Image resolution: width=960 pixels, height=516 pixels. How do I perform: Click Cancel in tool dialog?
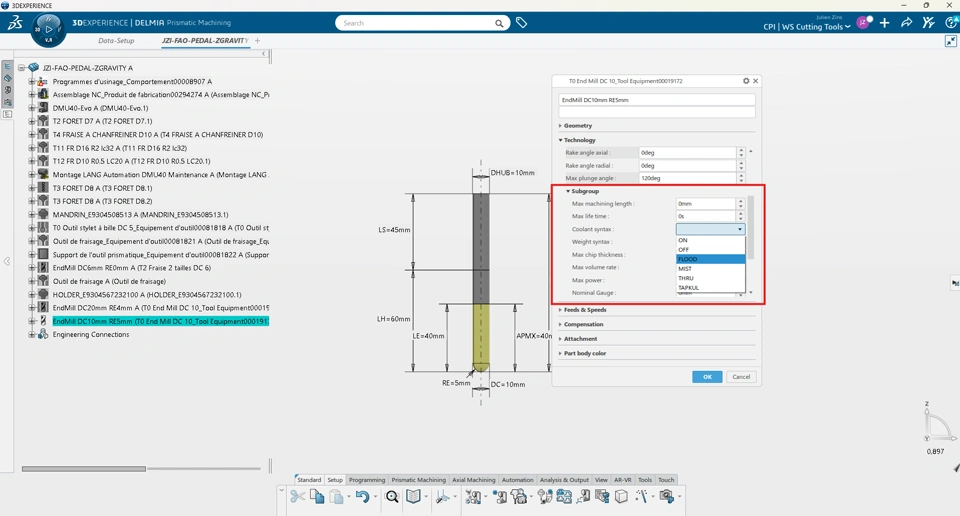point(741,377)
